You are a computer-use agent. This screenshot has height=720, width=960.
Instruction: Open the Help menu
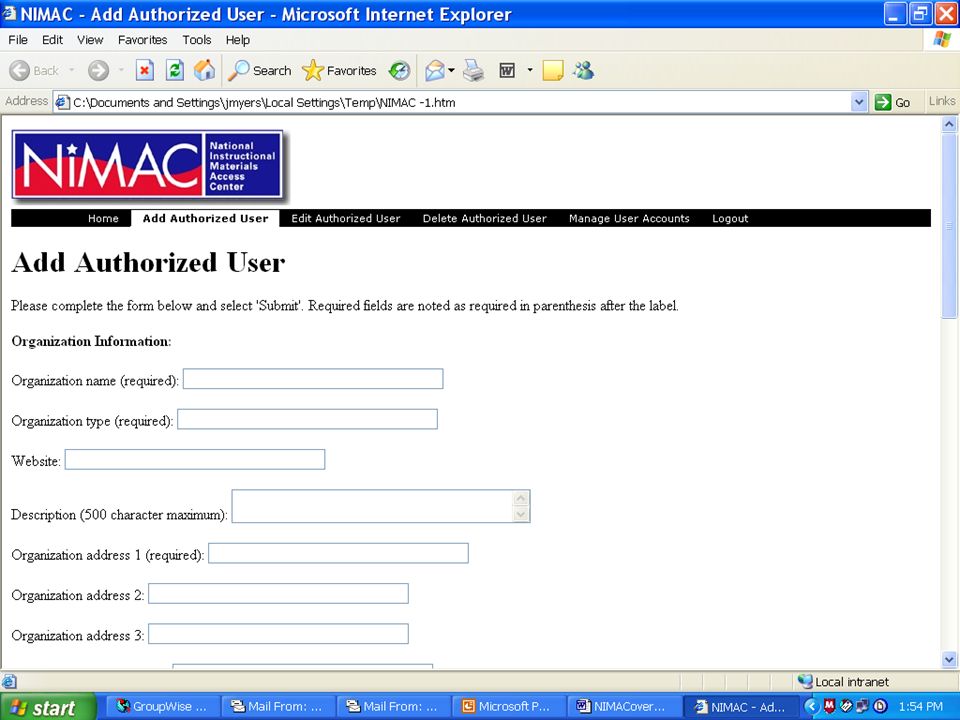click(238, 40)
